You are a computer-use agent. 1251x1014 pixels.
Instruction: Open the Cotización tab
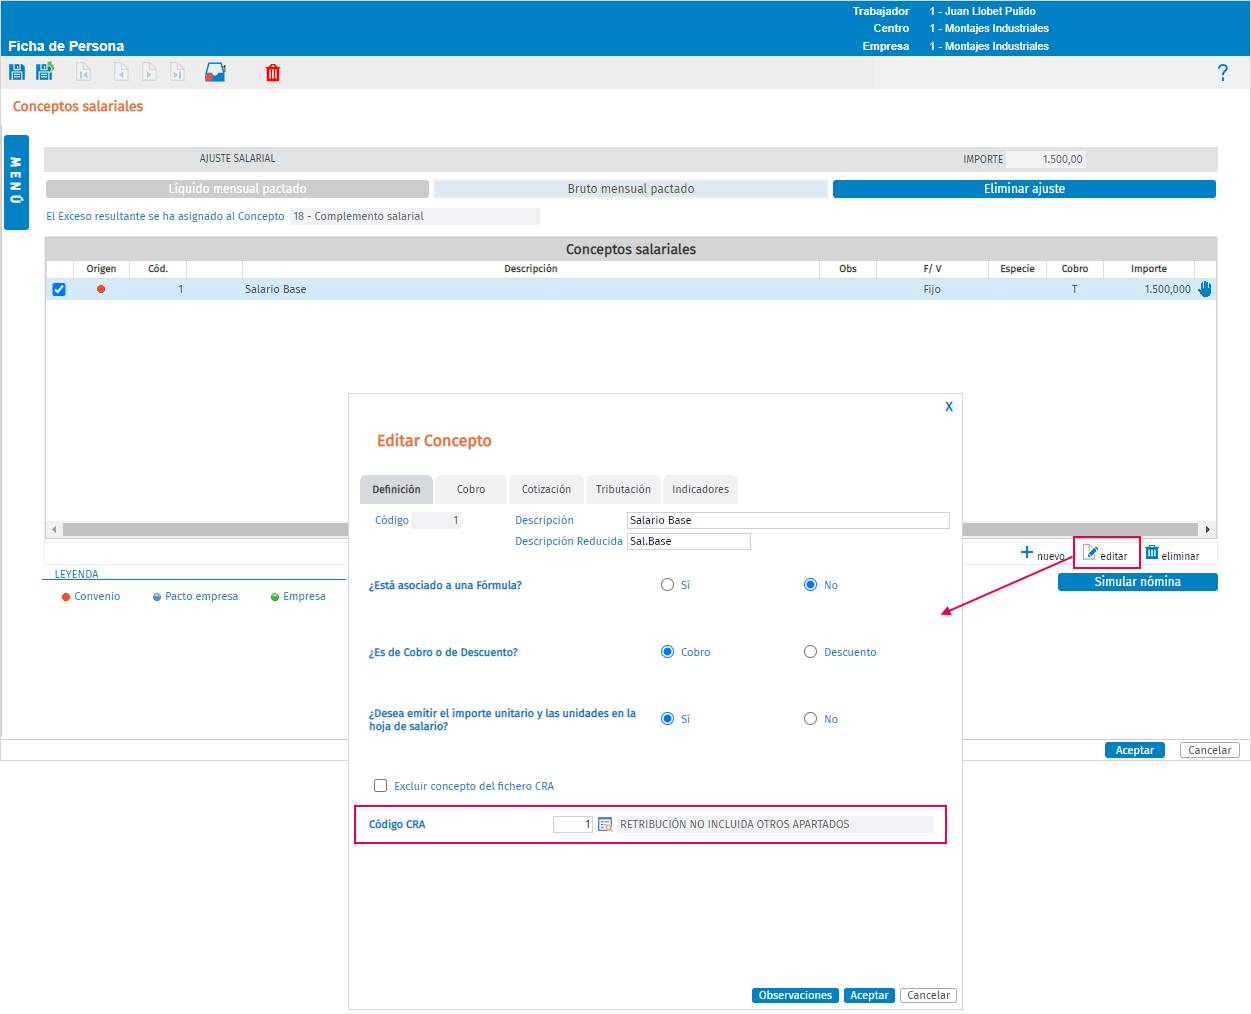(x=546, y=489)
